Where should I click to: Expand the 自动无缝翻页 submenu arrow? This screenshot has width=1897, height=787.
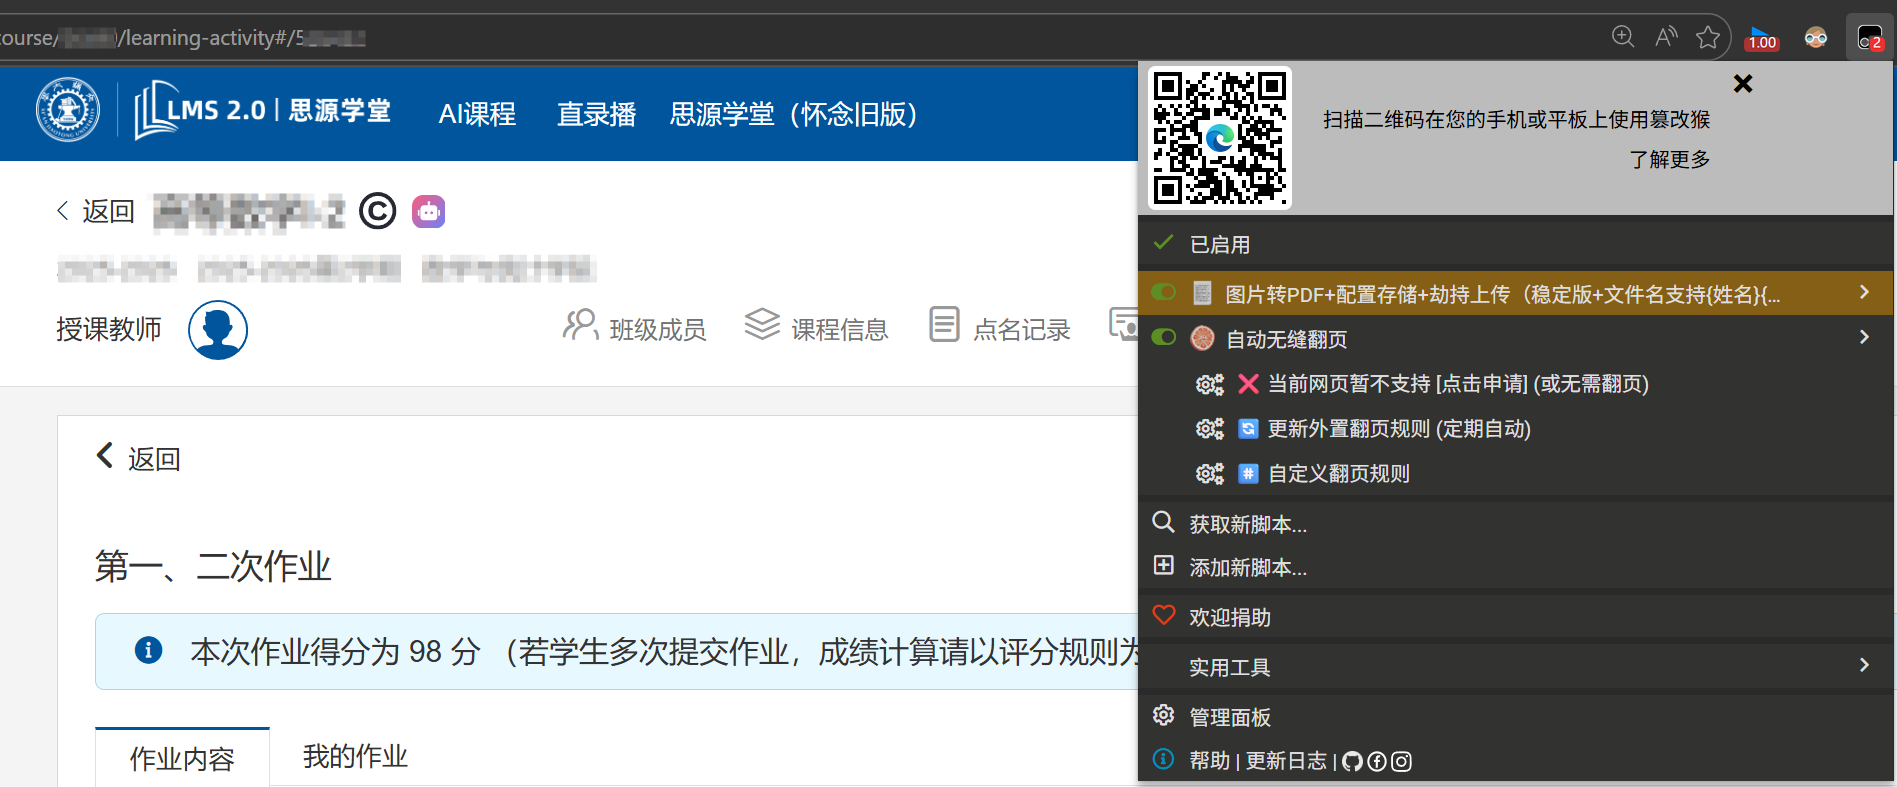[1863, 337]
